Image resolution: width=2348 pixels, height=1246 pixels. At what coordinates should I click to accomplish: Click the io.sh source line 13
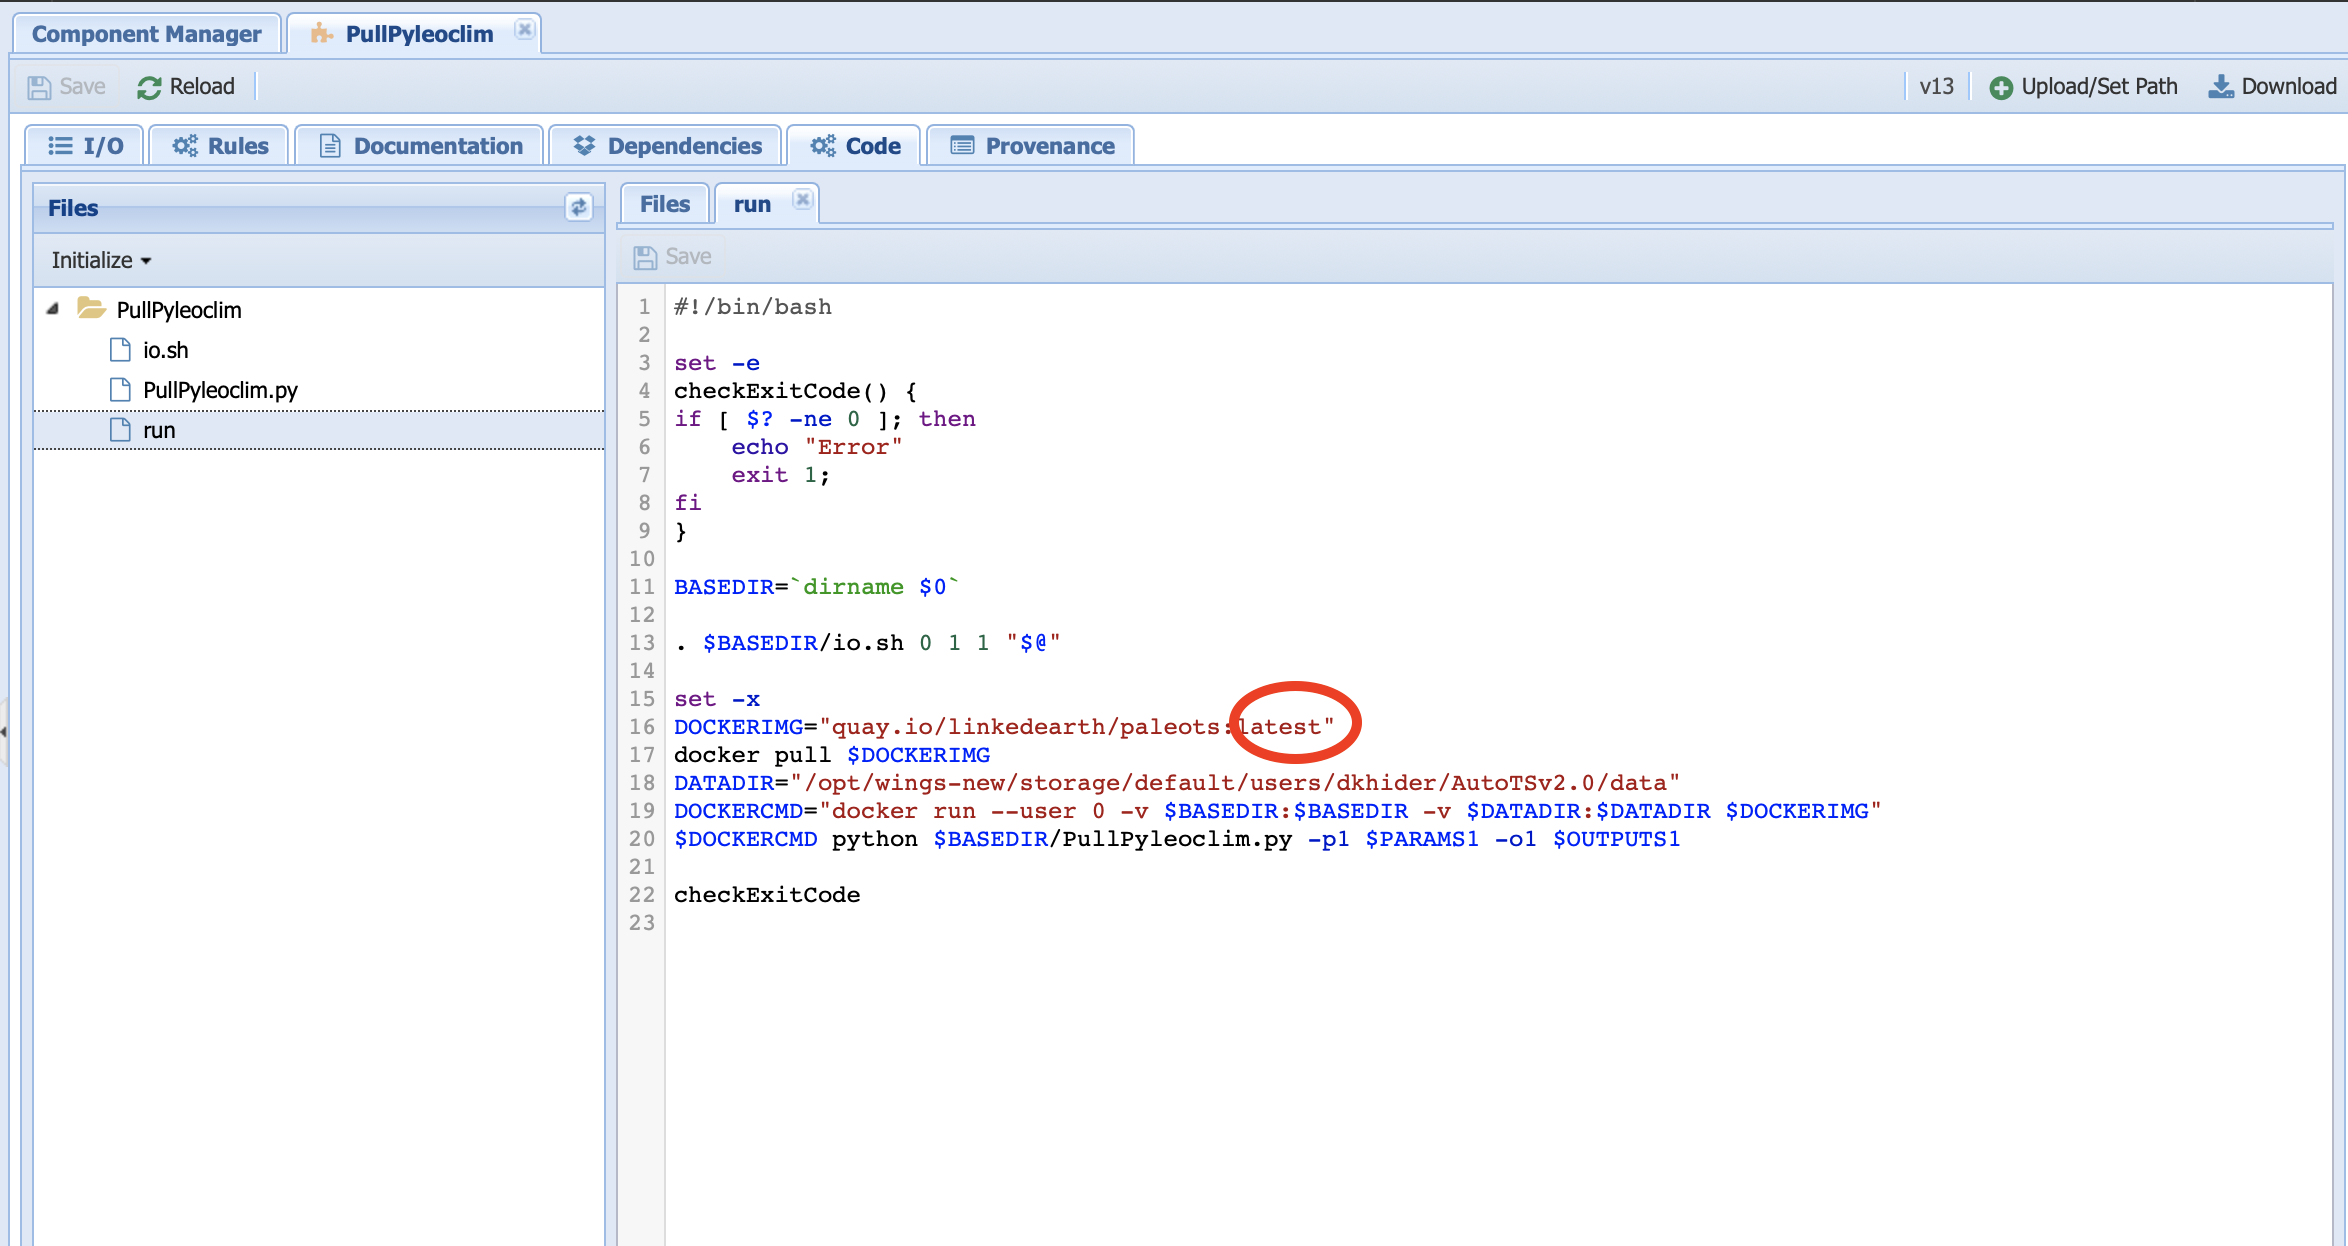coord(867,643)
